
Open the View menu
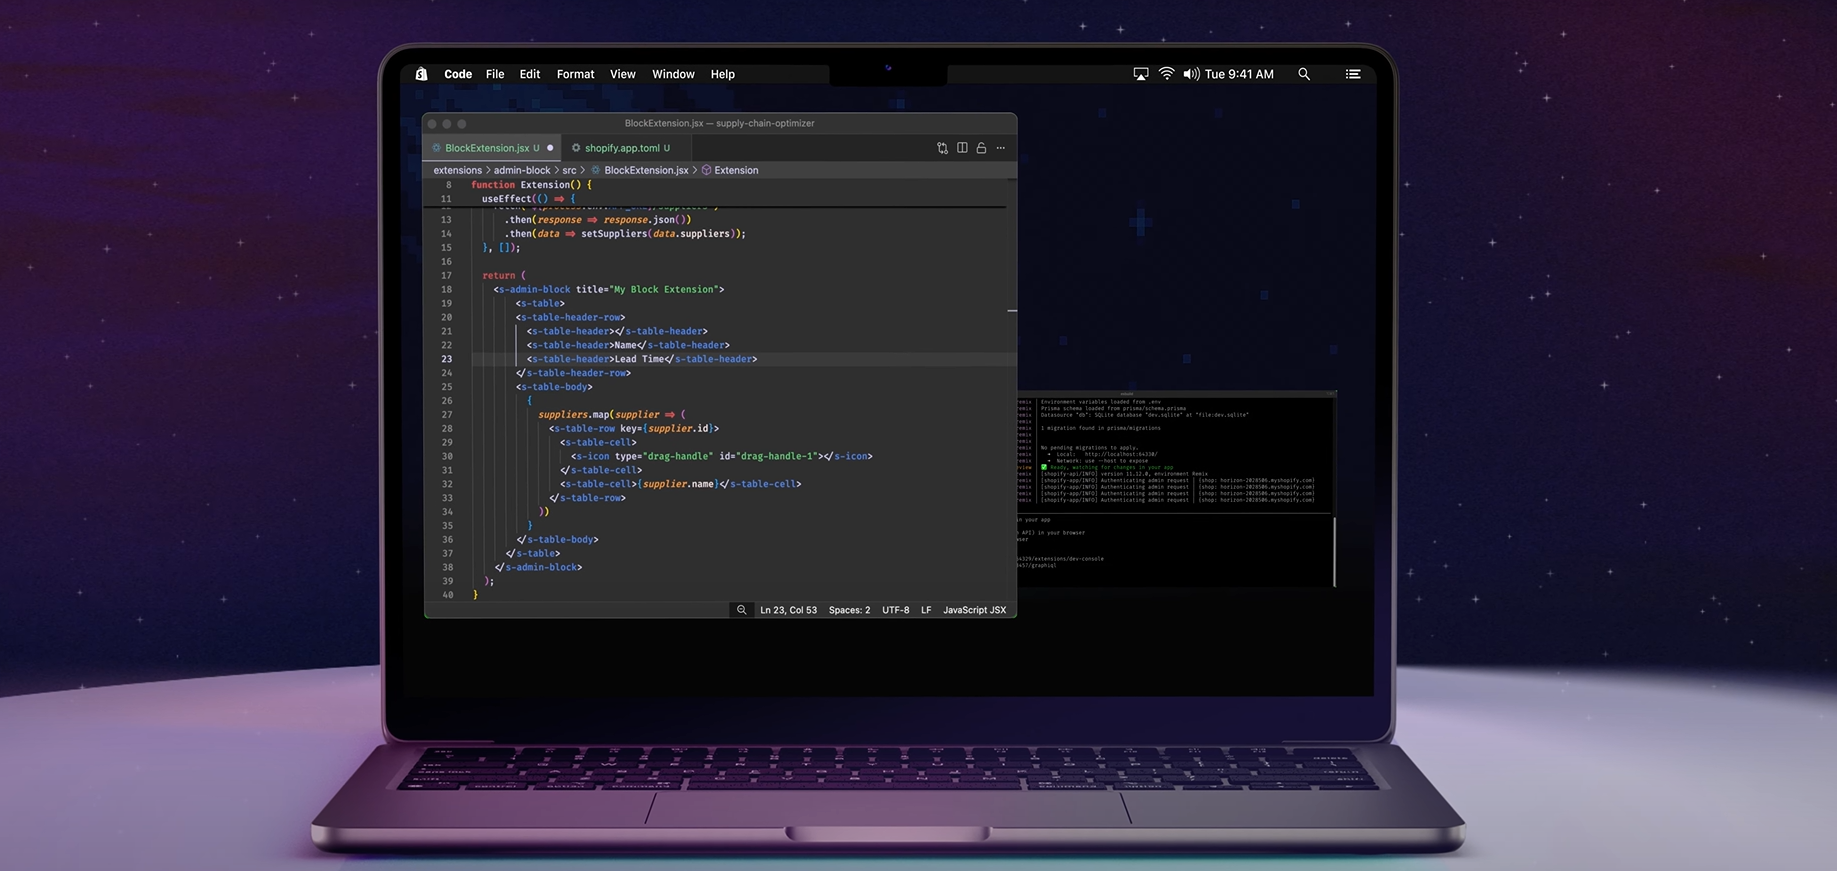622,74
